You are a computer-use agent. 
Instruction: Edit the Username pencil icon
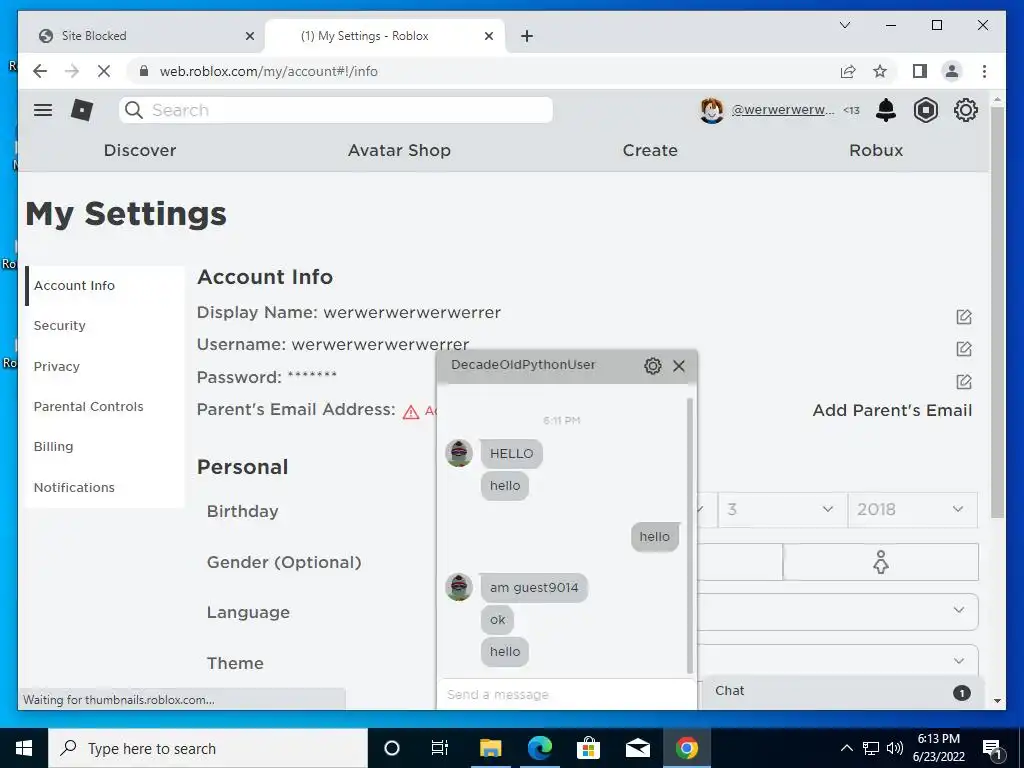[964, 349]
